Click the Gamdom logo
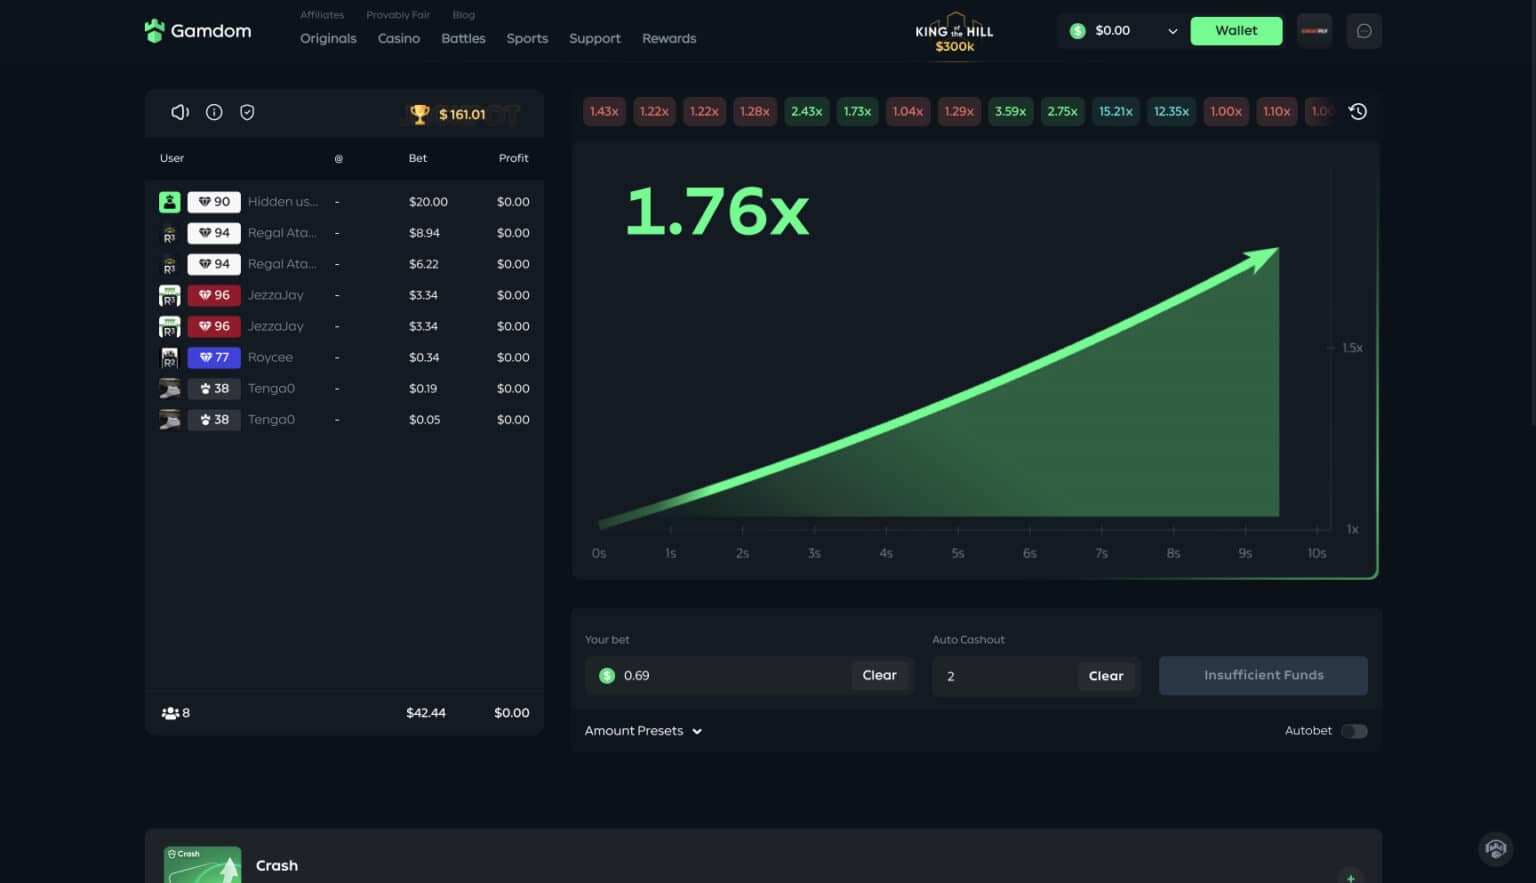Image resolution: width=1536 pixels, height=883 pixels. 197,31
